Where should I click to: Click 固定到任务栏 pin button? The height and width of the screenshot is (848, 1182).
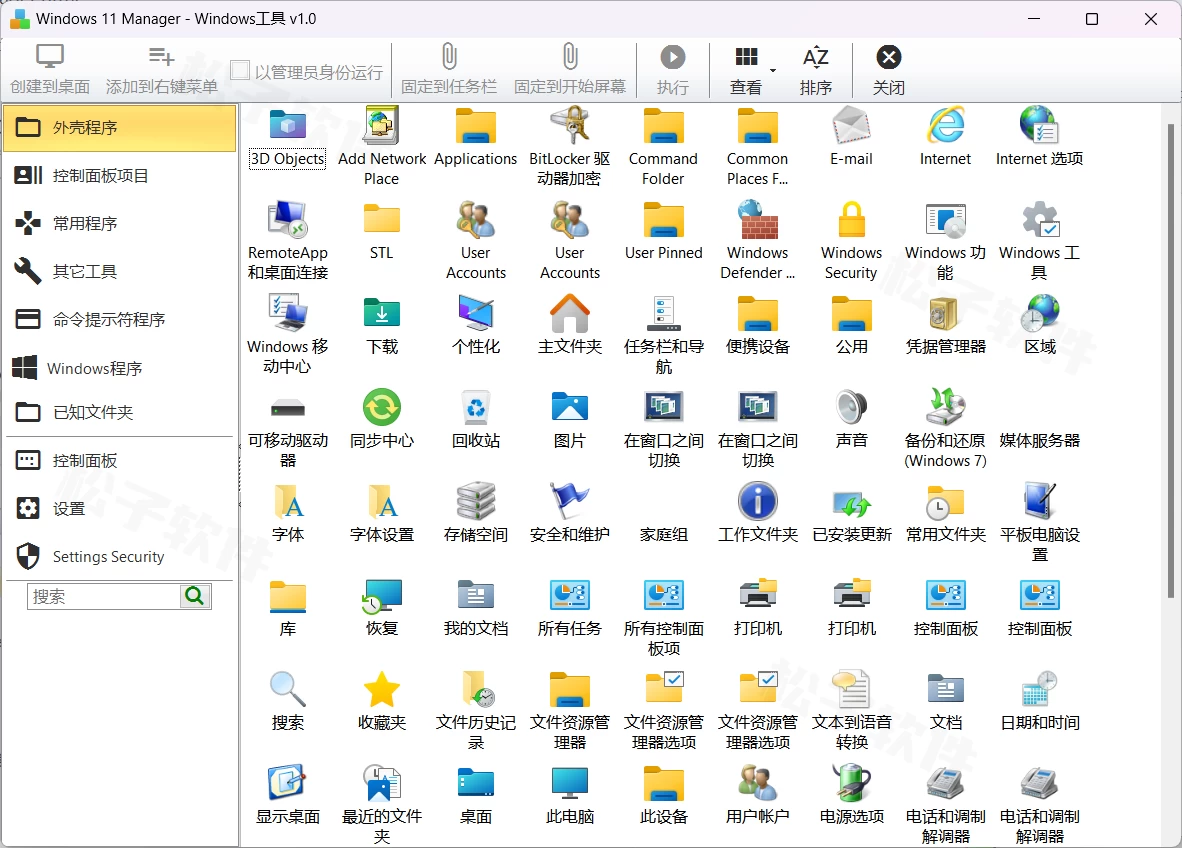tap(449, 69)
